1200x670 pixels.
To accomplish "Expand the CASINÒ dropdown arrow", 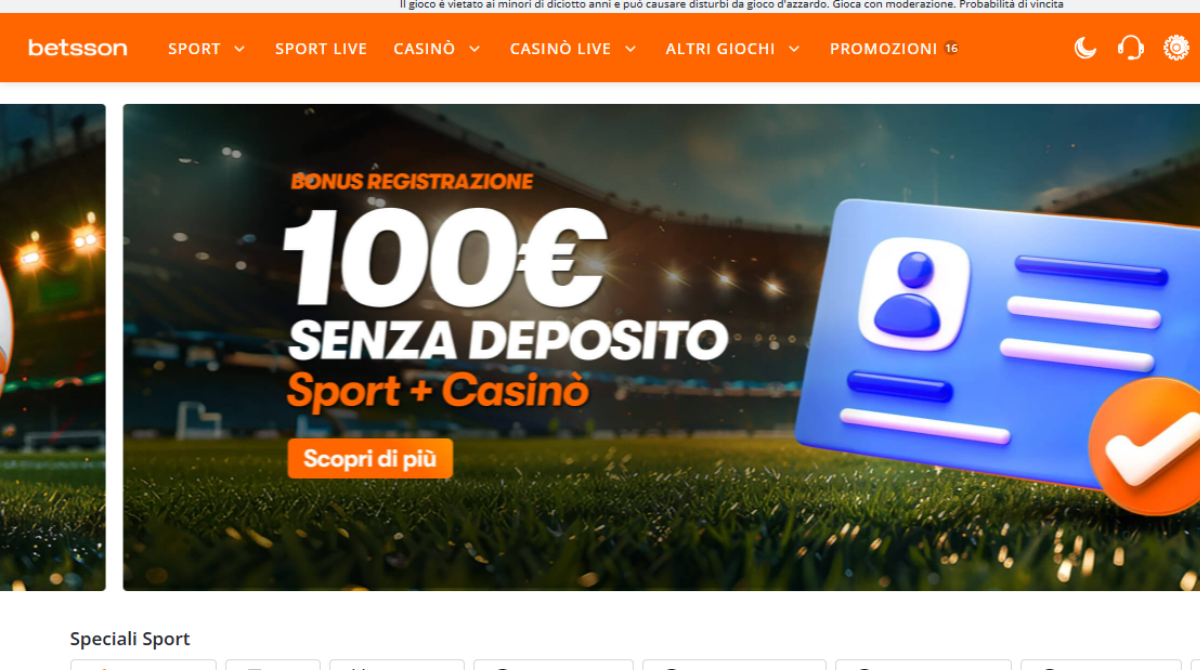I will tap(474, 48).
